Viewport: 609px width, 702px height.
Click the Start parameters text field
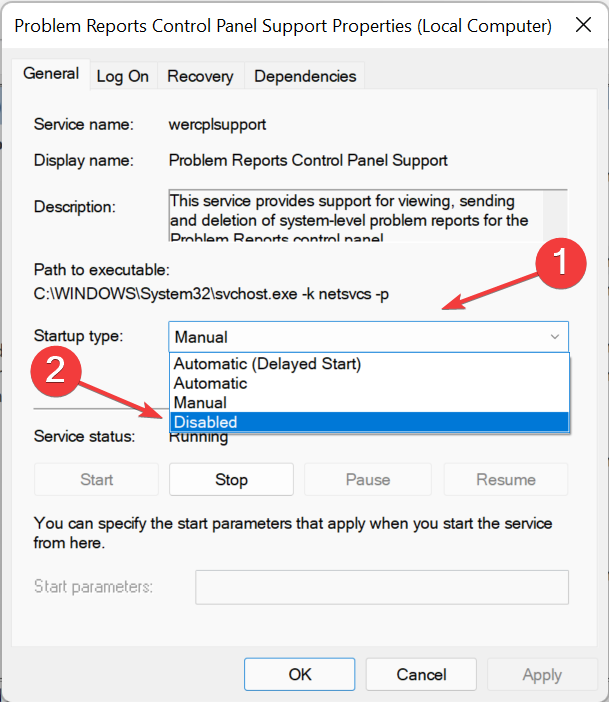[x=382, y=587]
